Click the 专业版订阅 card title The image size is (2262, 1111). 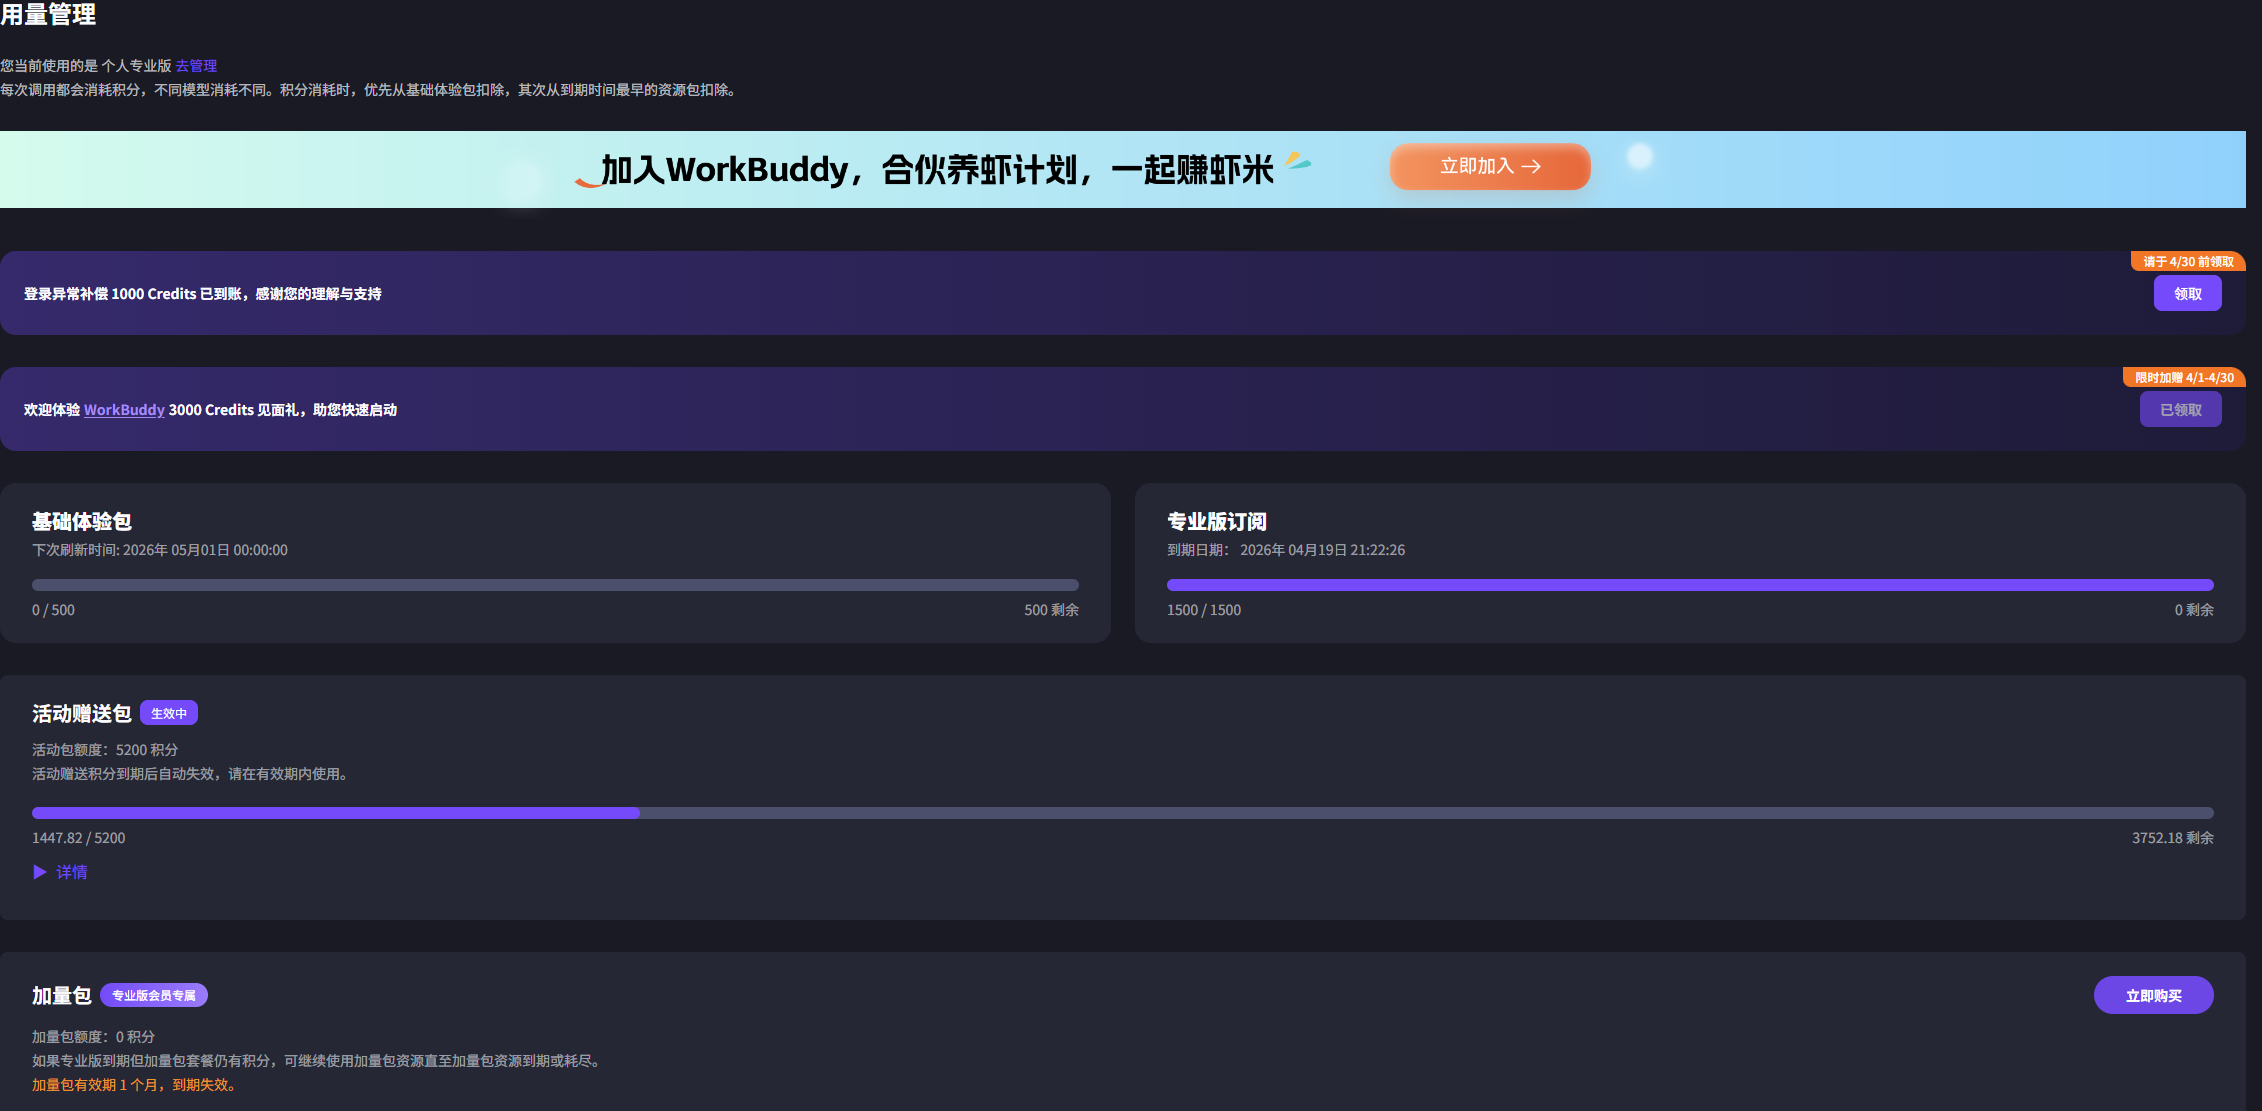[1217, 522]
